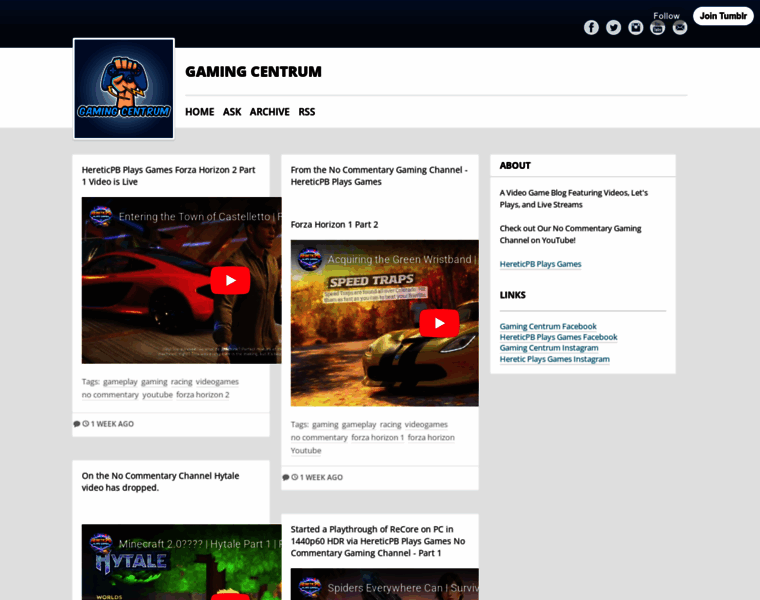Click clock icon on Forza Horizon 1 post
The height and width of the screenshot is (600, 760).
295,477
